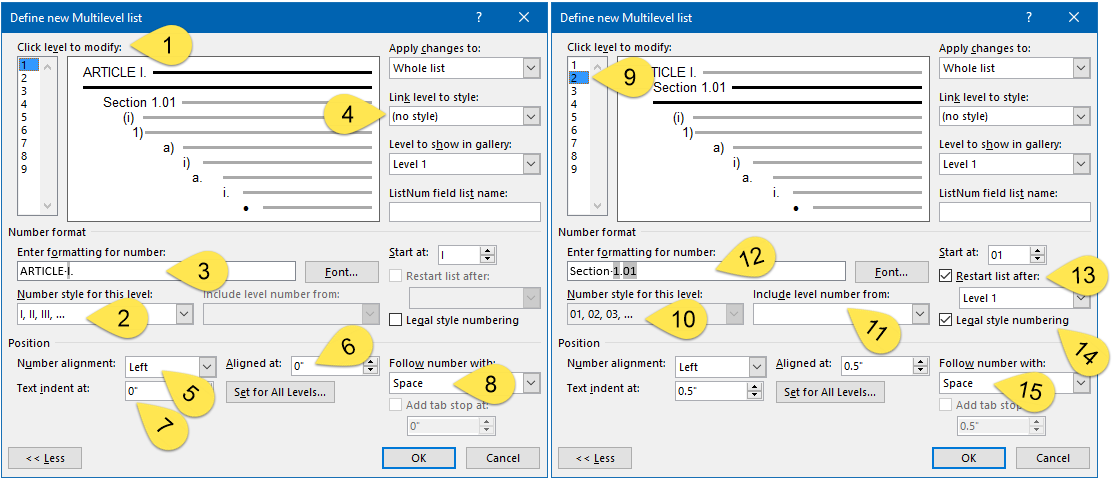Enable Legal style numbering in the left dialog
Screen dimensions: 1114x485
(397, 320)
